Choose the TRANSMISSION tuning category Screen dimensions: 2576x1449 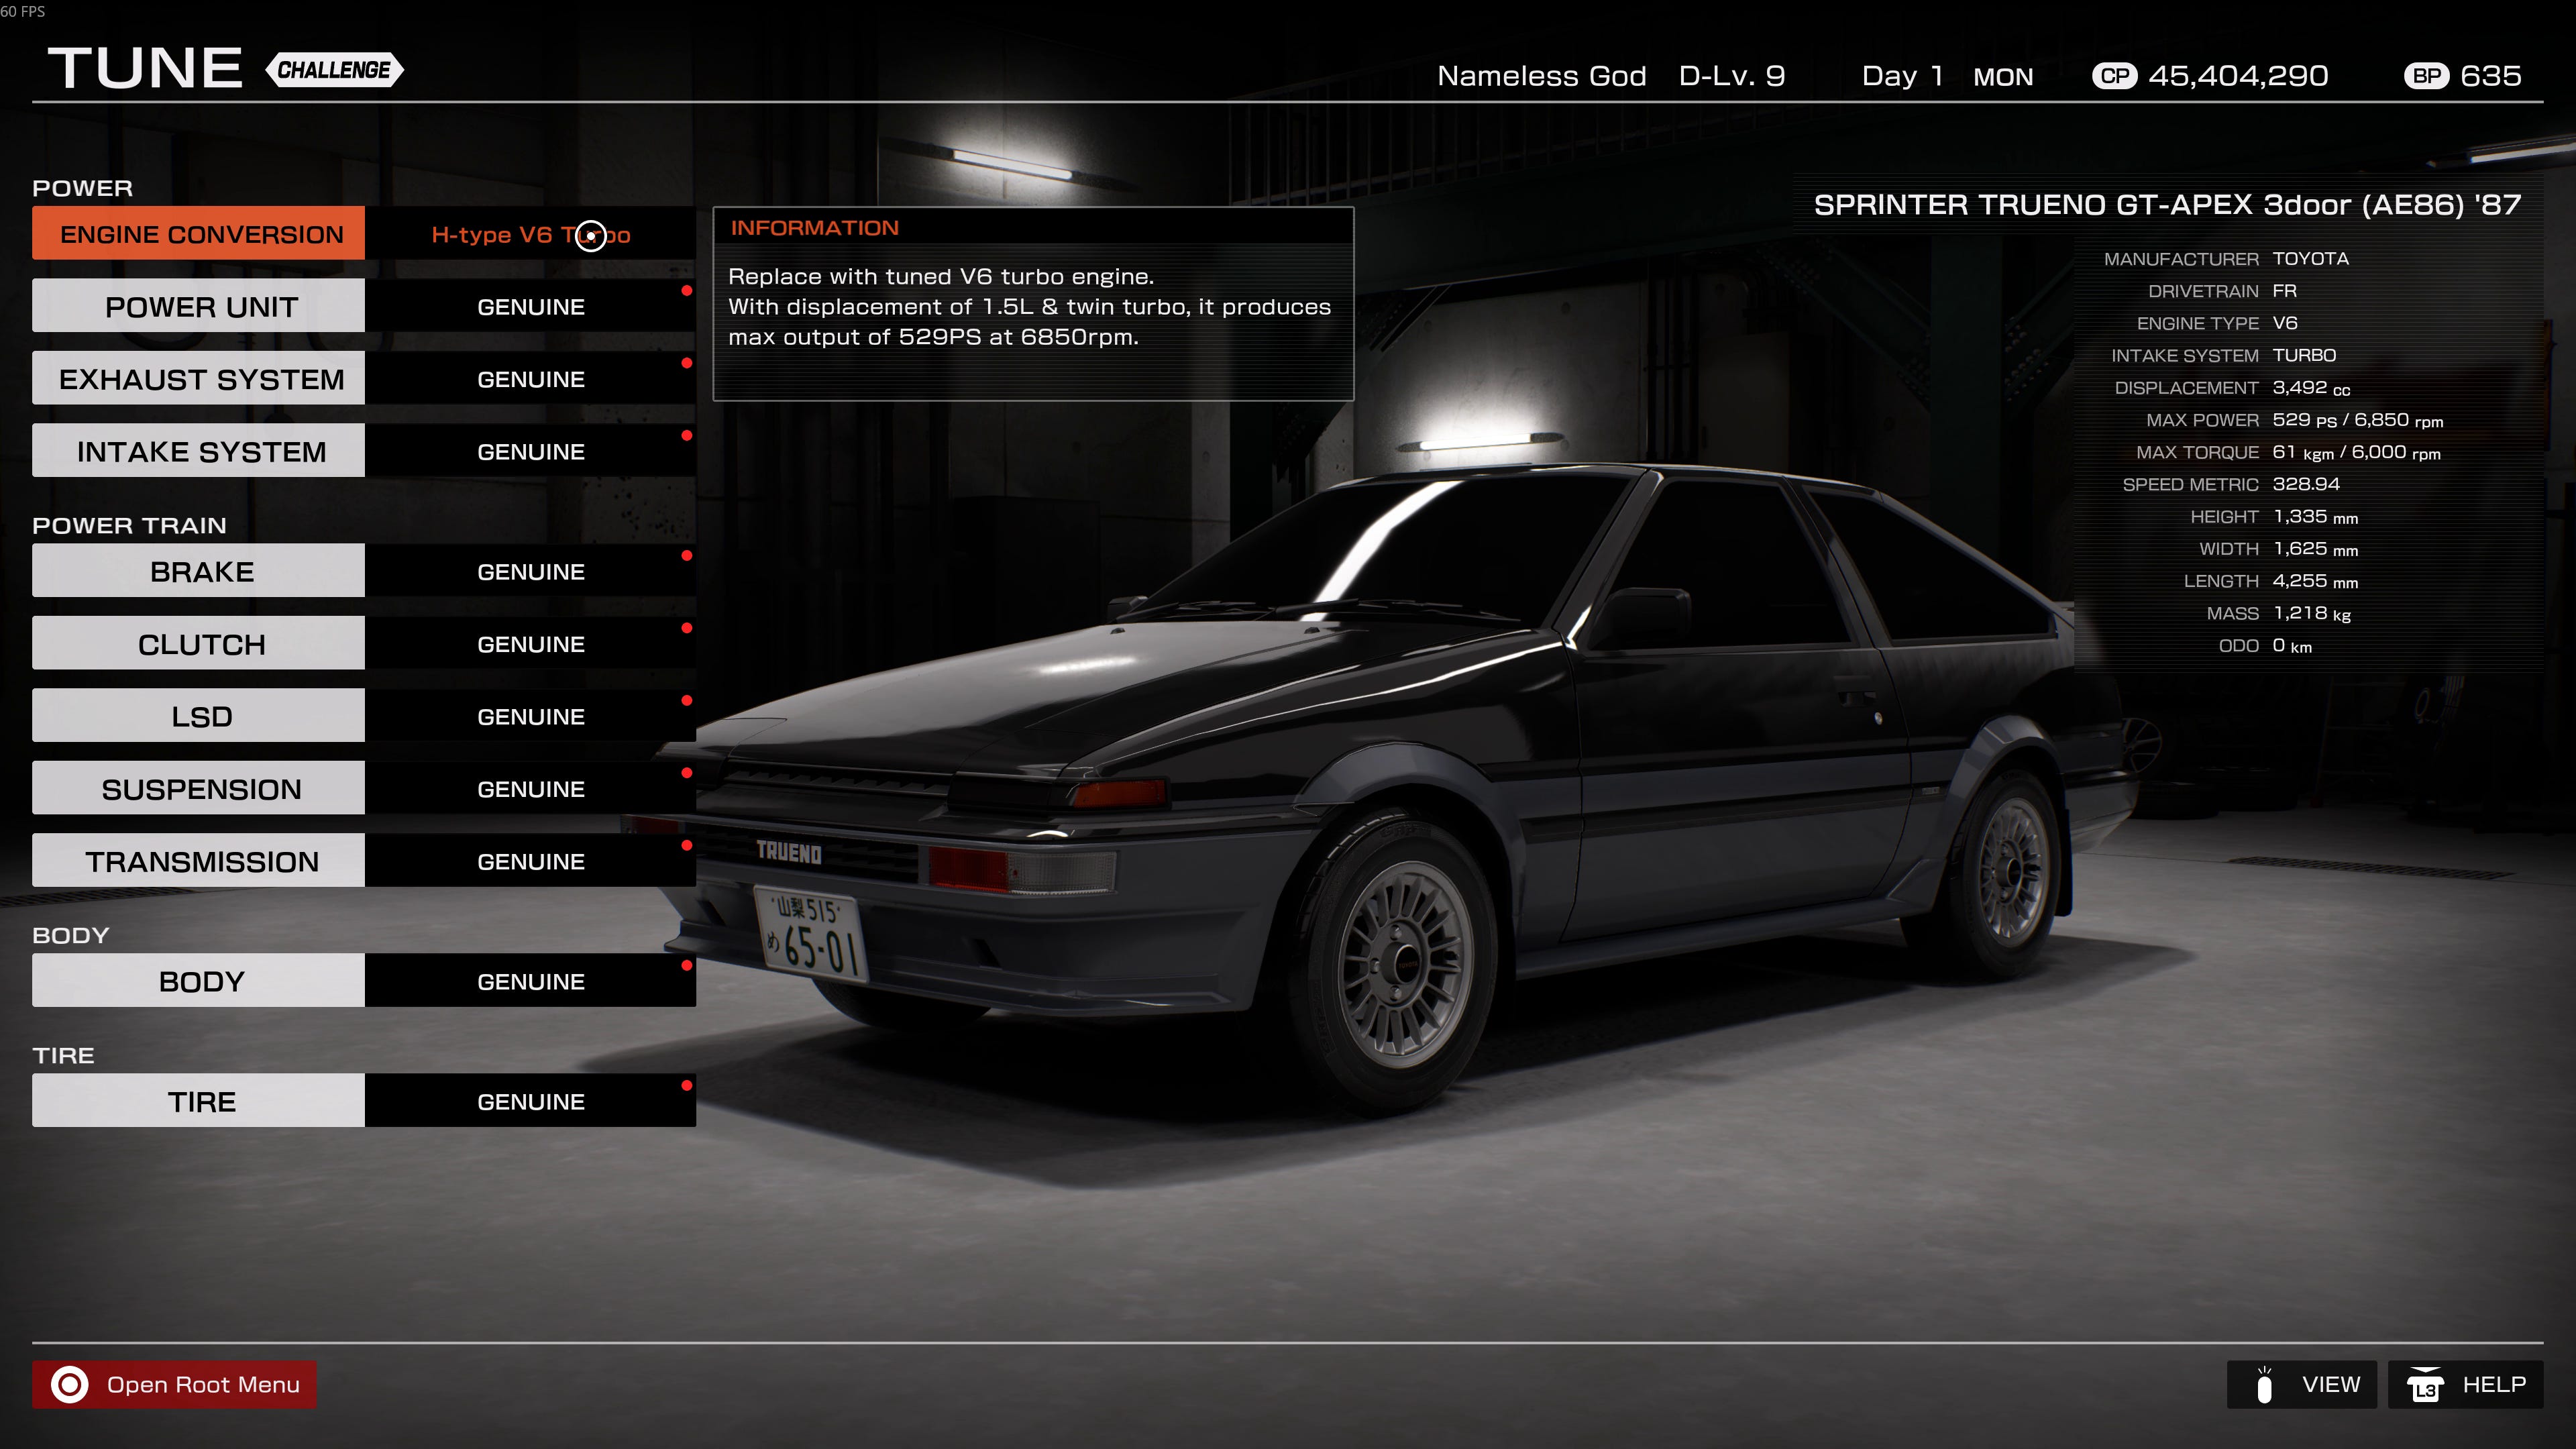coord(198,861)
